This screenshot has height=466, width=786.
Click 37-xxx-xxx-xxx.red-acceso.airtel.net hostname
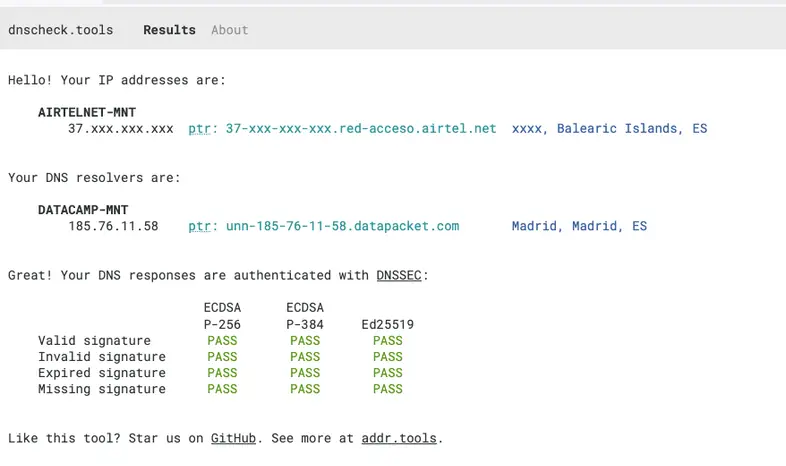pos(361,129)
